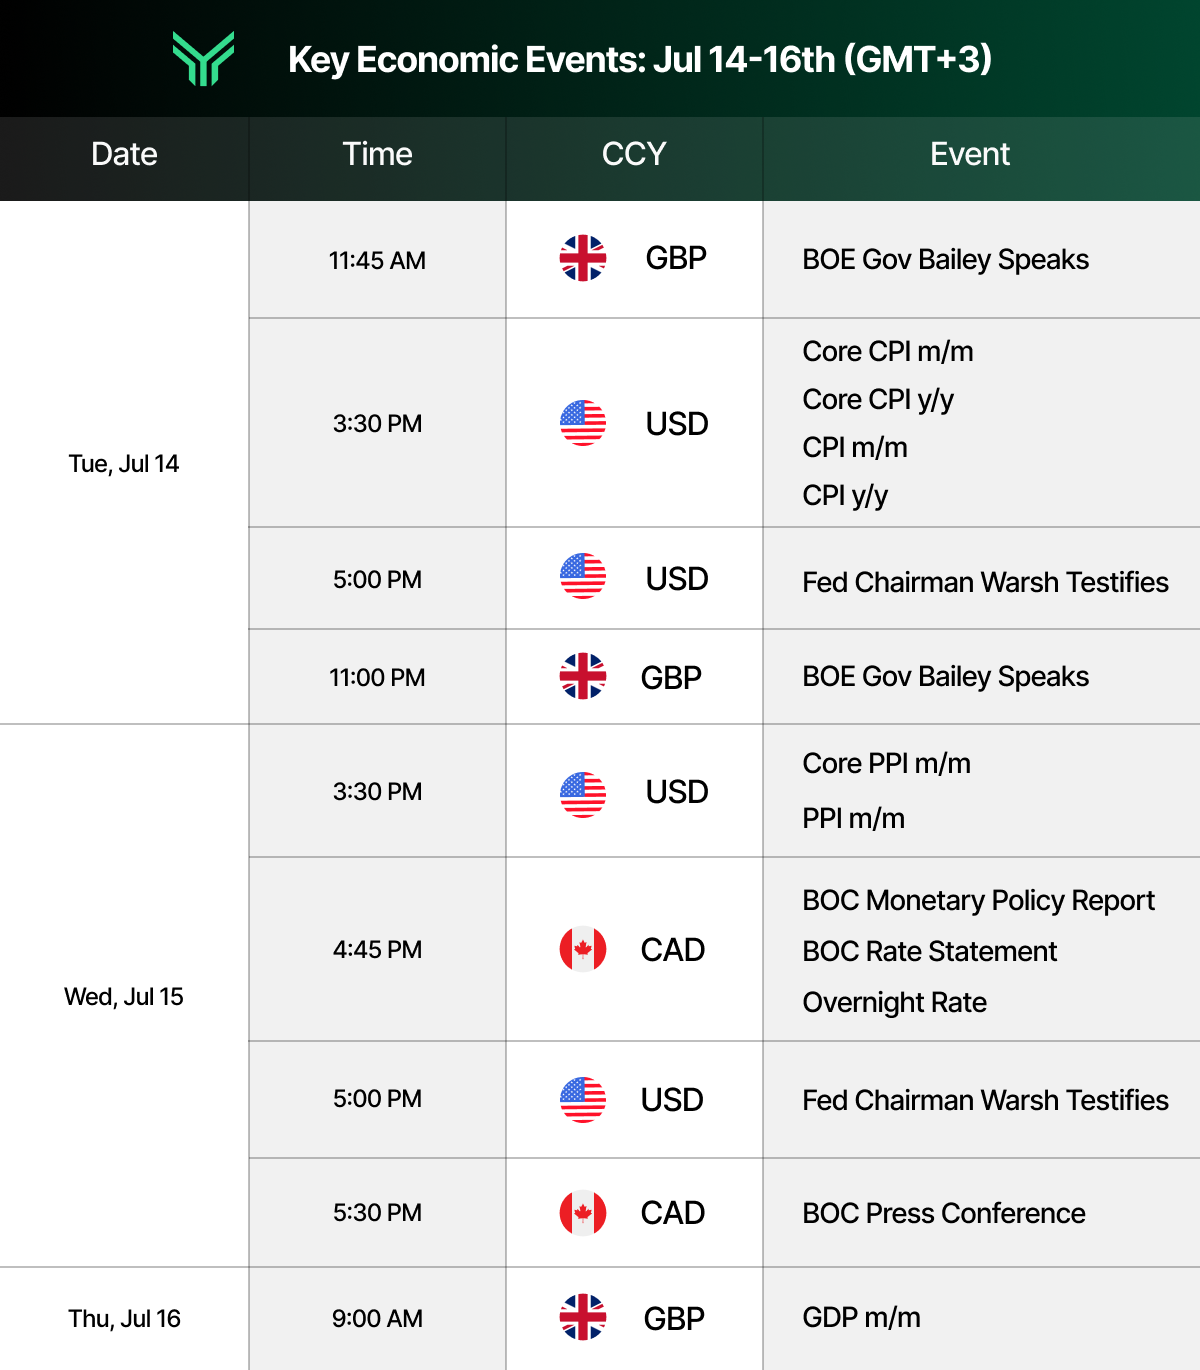This screenshot has width=1200, height=1370.
Task: Click 'BOE Gov Bailey Speaks' at 11:45 AM
Action: [x=945, y=260]
